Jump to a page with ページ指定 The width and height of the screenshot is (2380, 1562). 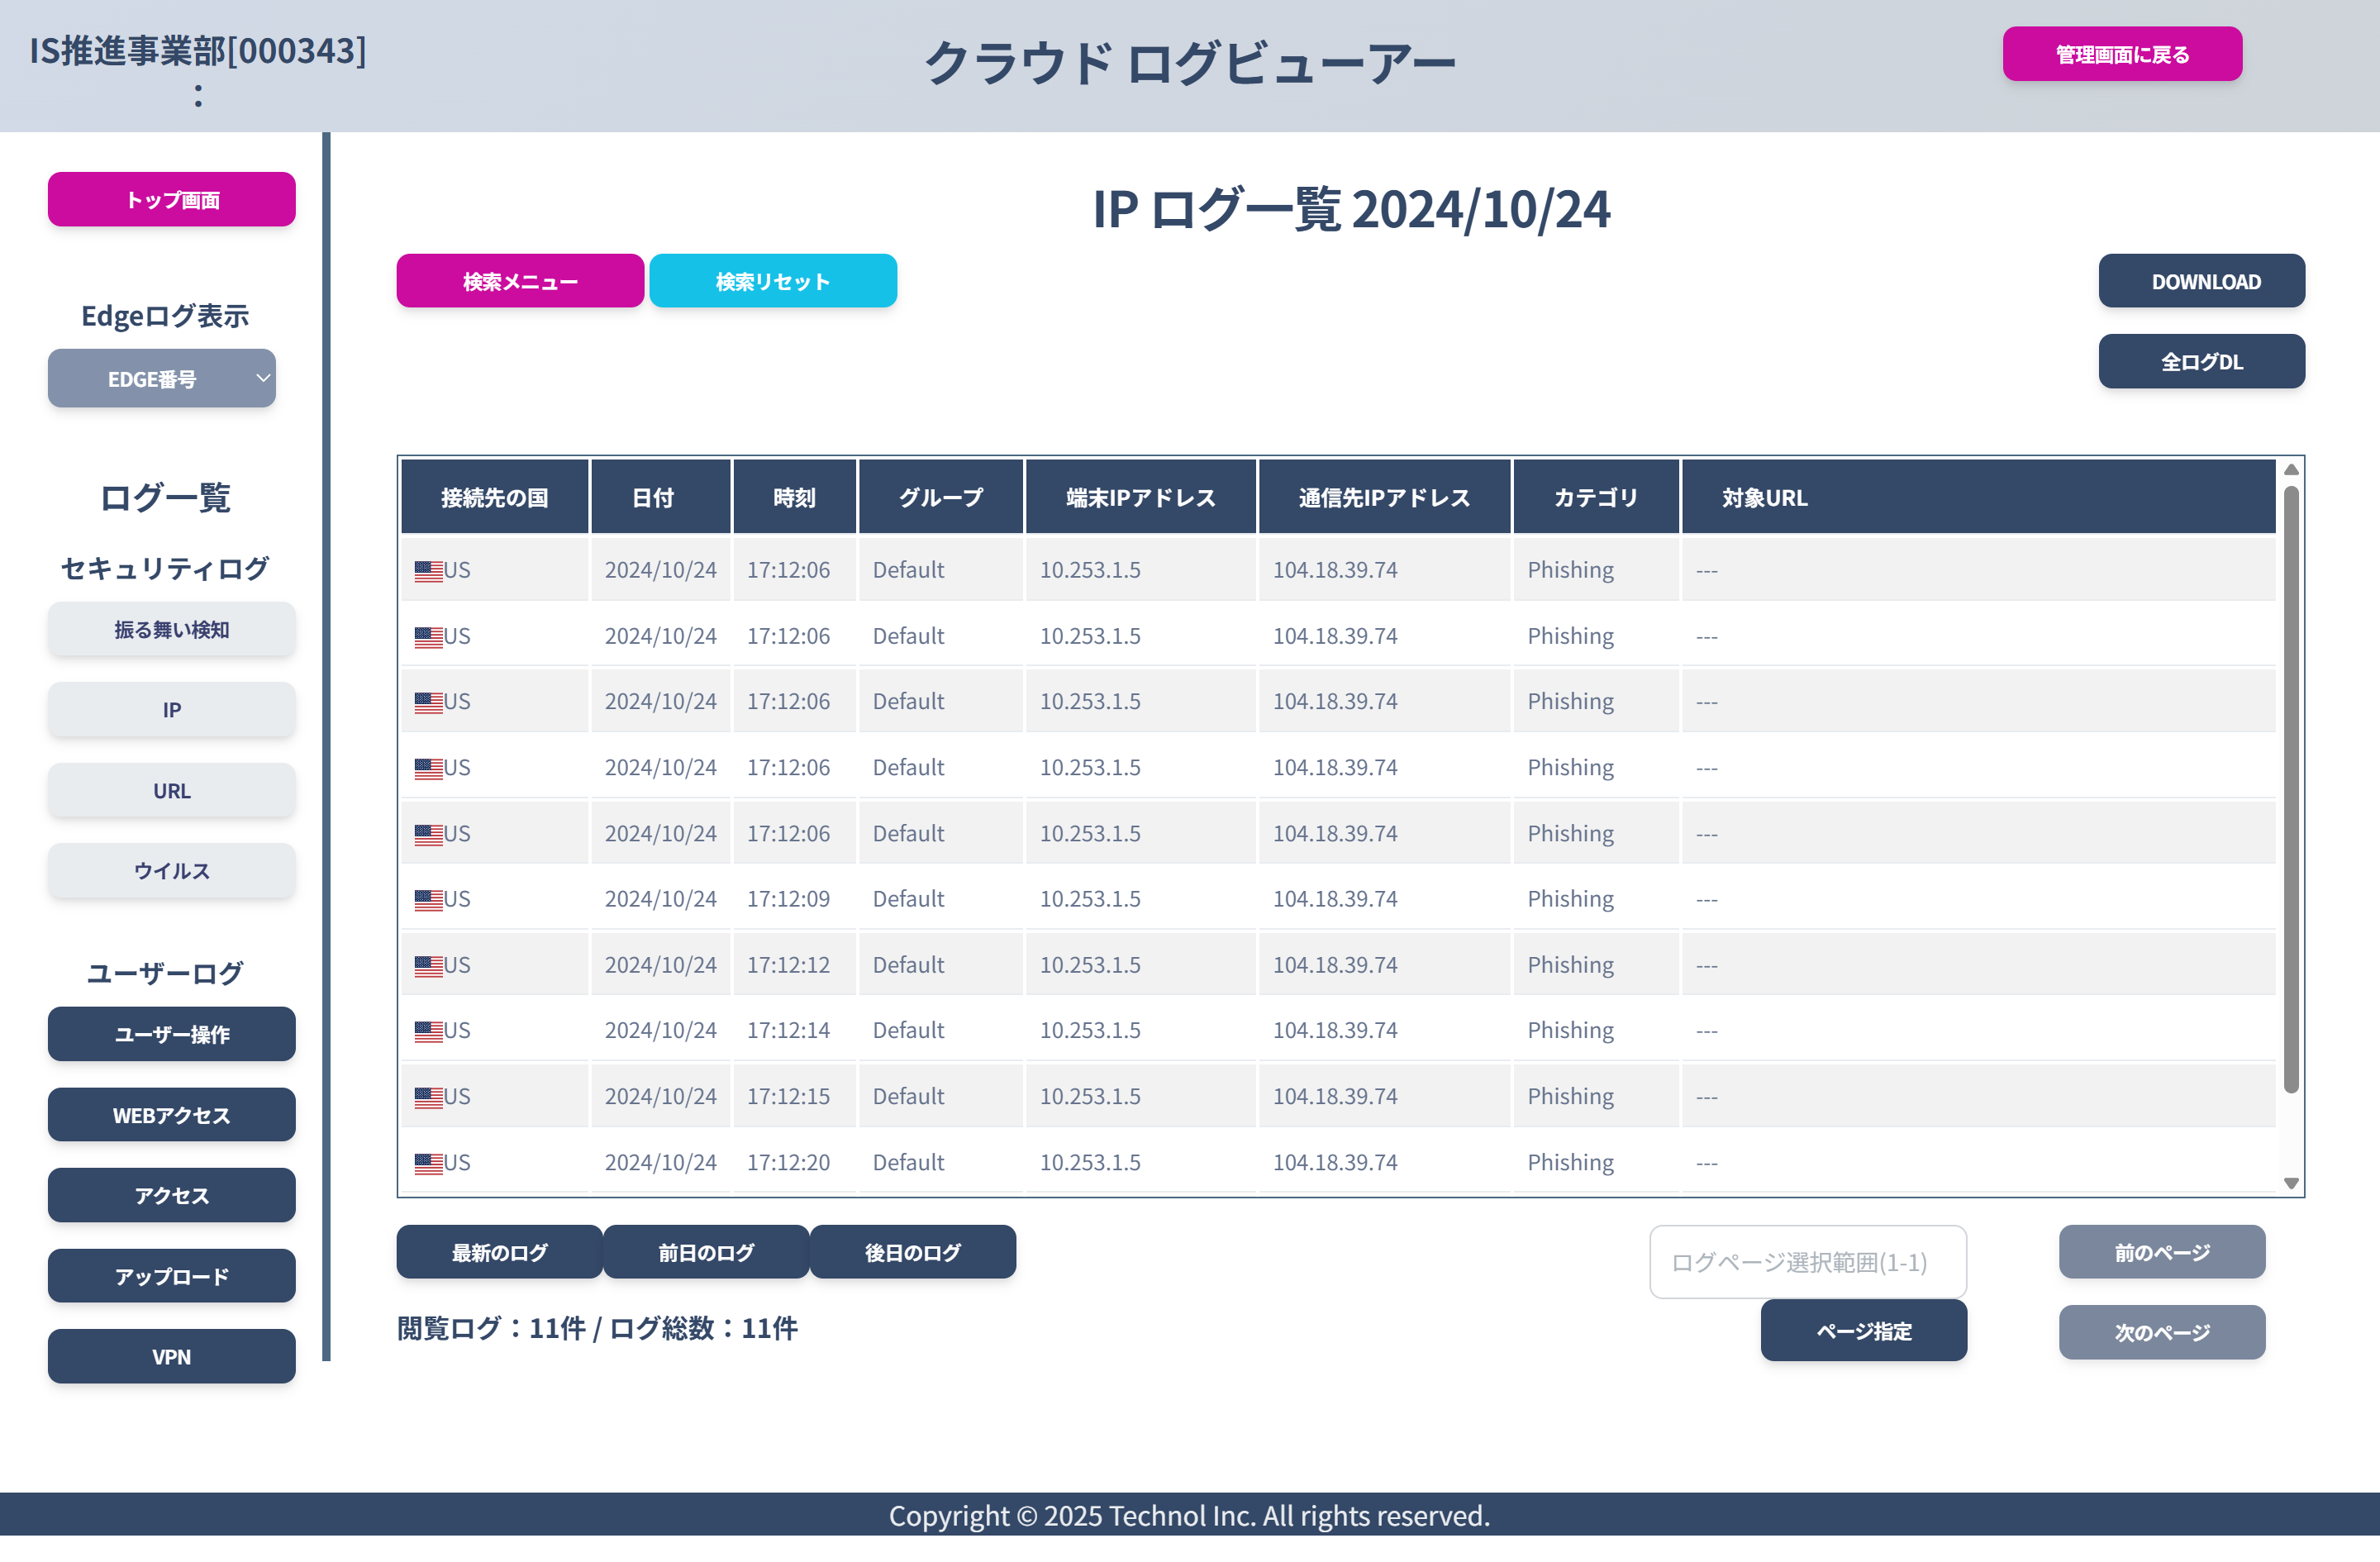point(1863,1331)
